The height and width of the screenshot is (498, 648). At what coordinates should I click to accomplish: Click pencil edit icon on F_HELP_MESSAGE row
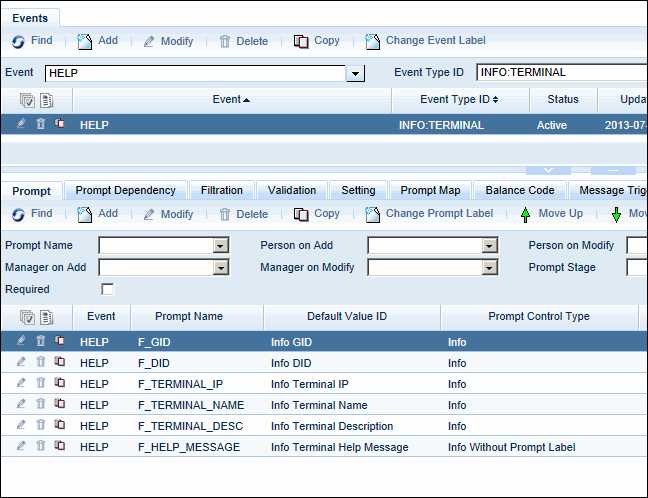[22, 446]
